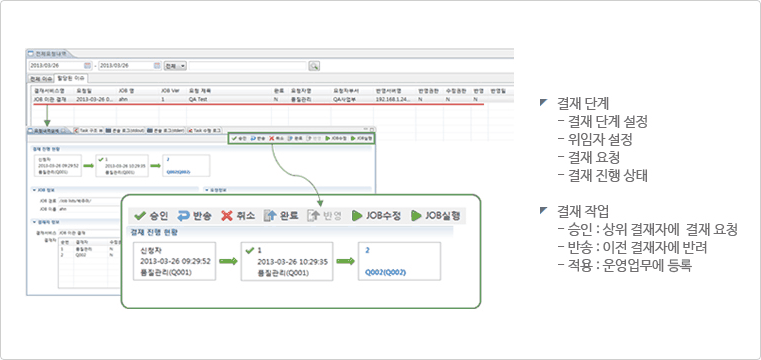The width and height of the screenshot is (761, 360).
Task: Click small 취소 button in detail panel toolbar
Action: 276,138
